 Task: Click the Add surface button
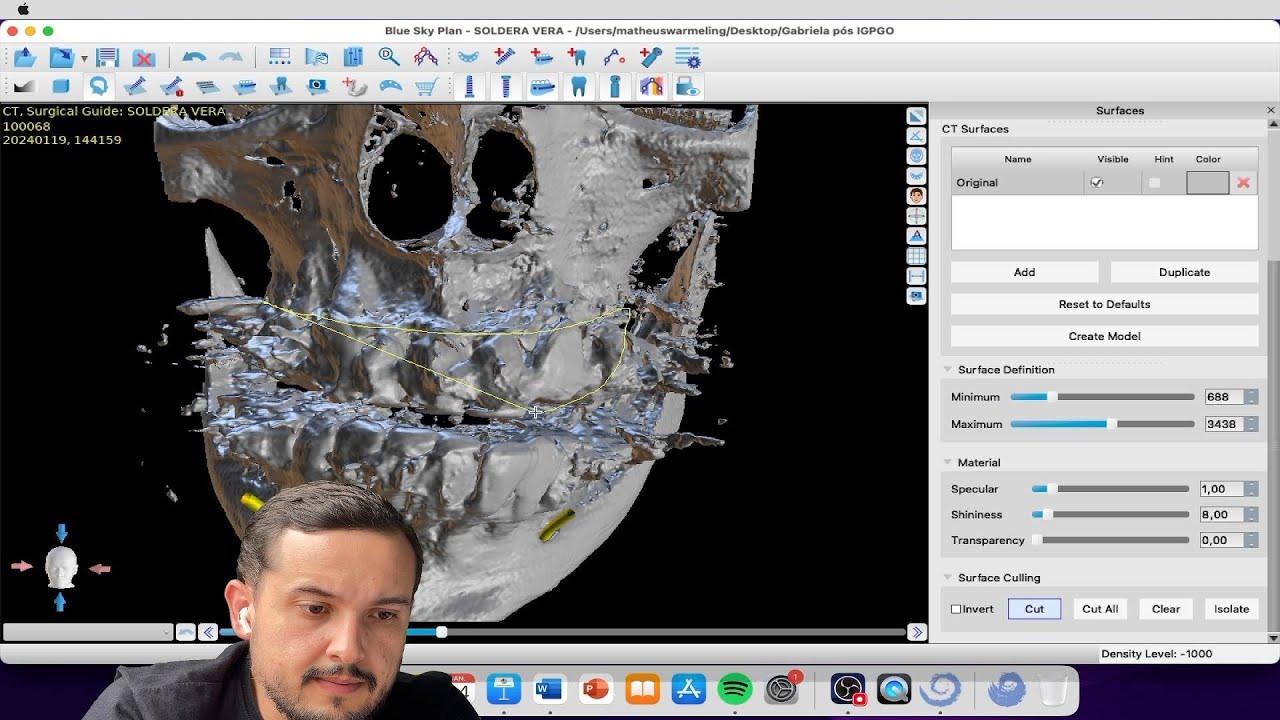point(1024,272)
